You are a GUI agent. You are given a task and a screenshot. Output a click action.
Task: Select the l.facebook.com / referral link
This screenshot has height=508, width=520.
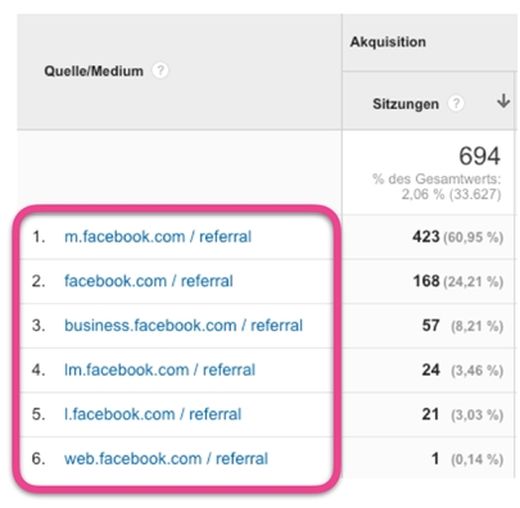tap(153, 414)
